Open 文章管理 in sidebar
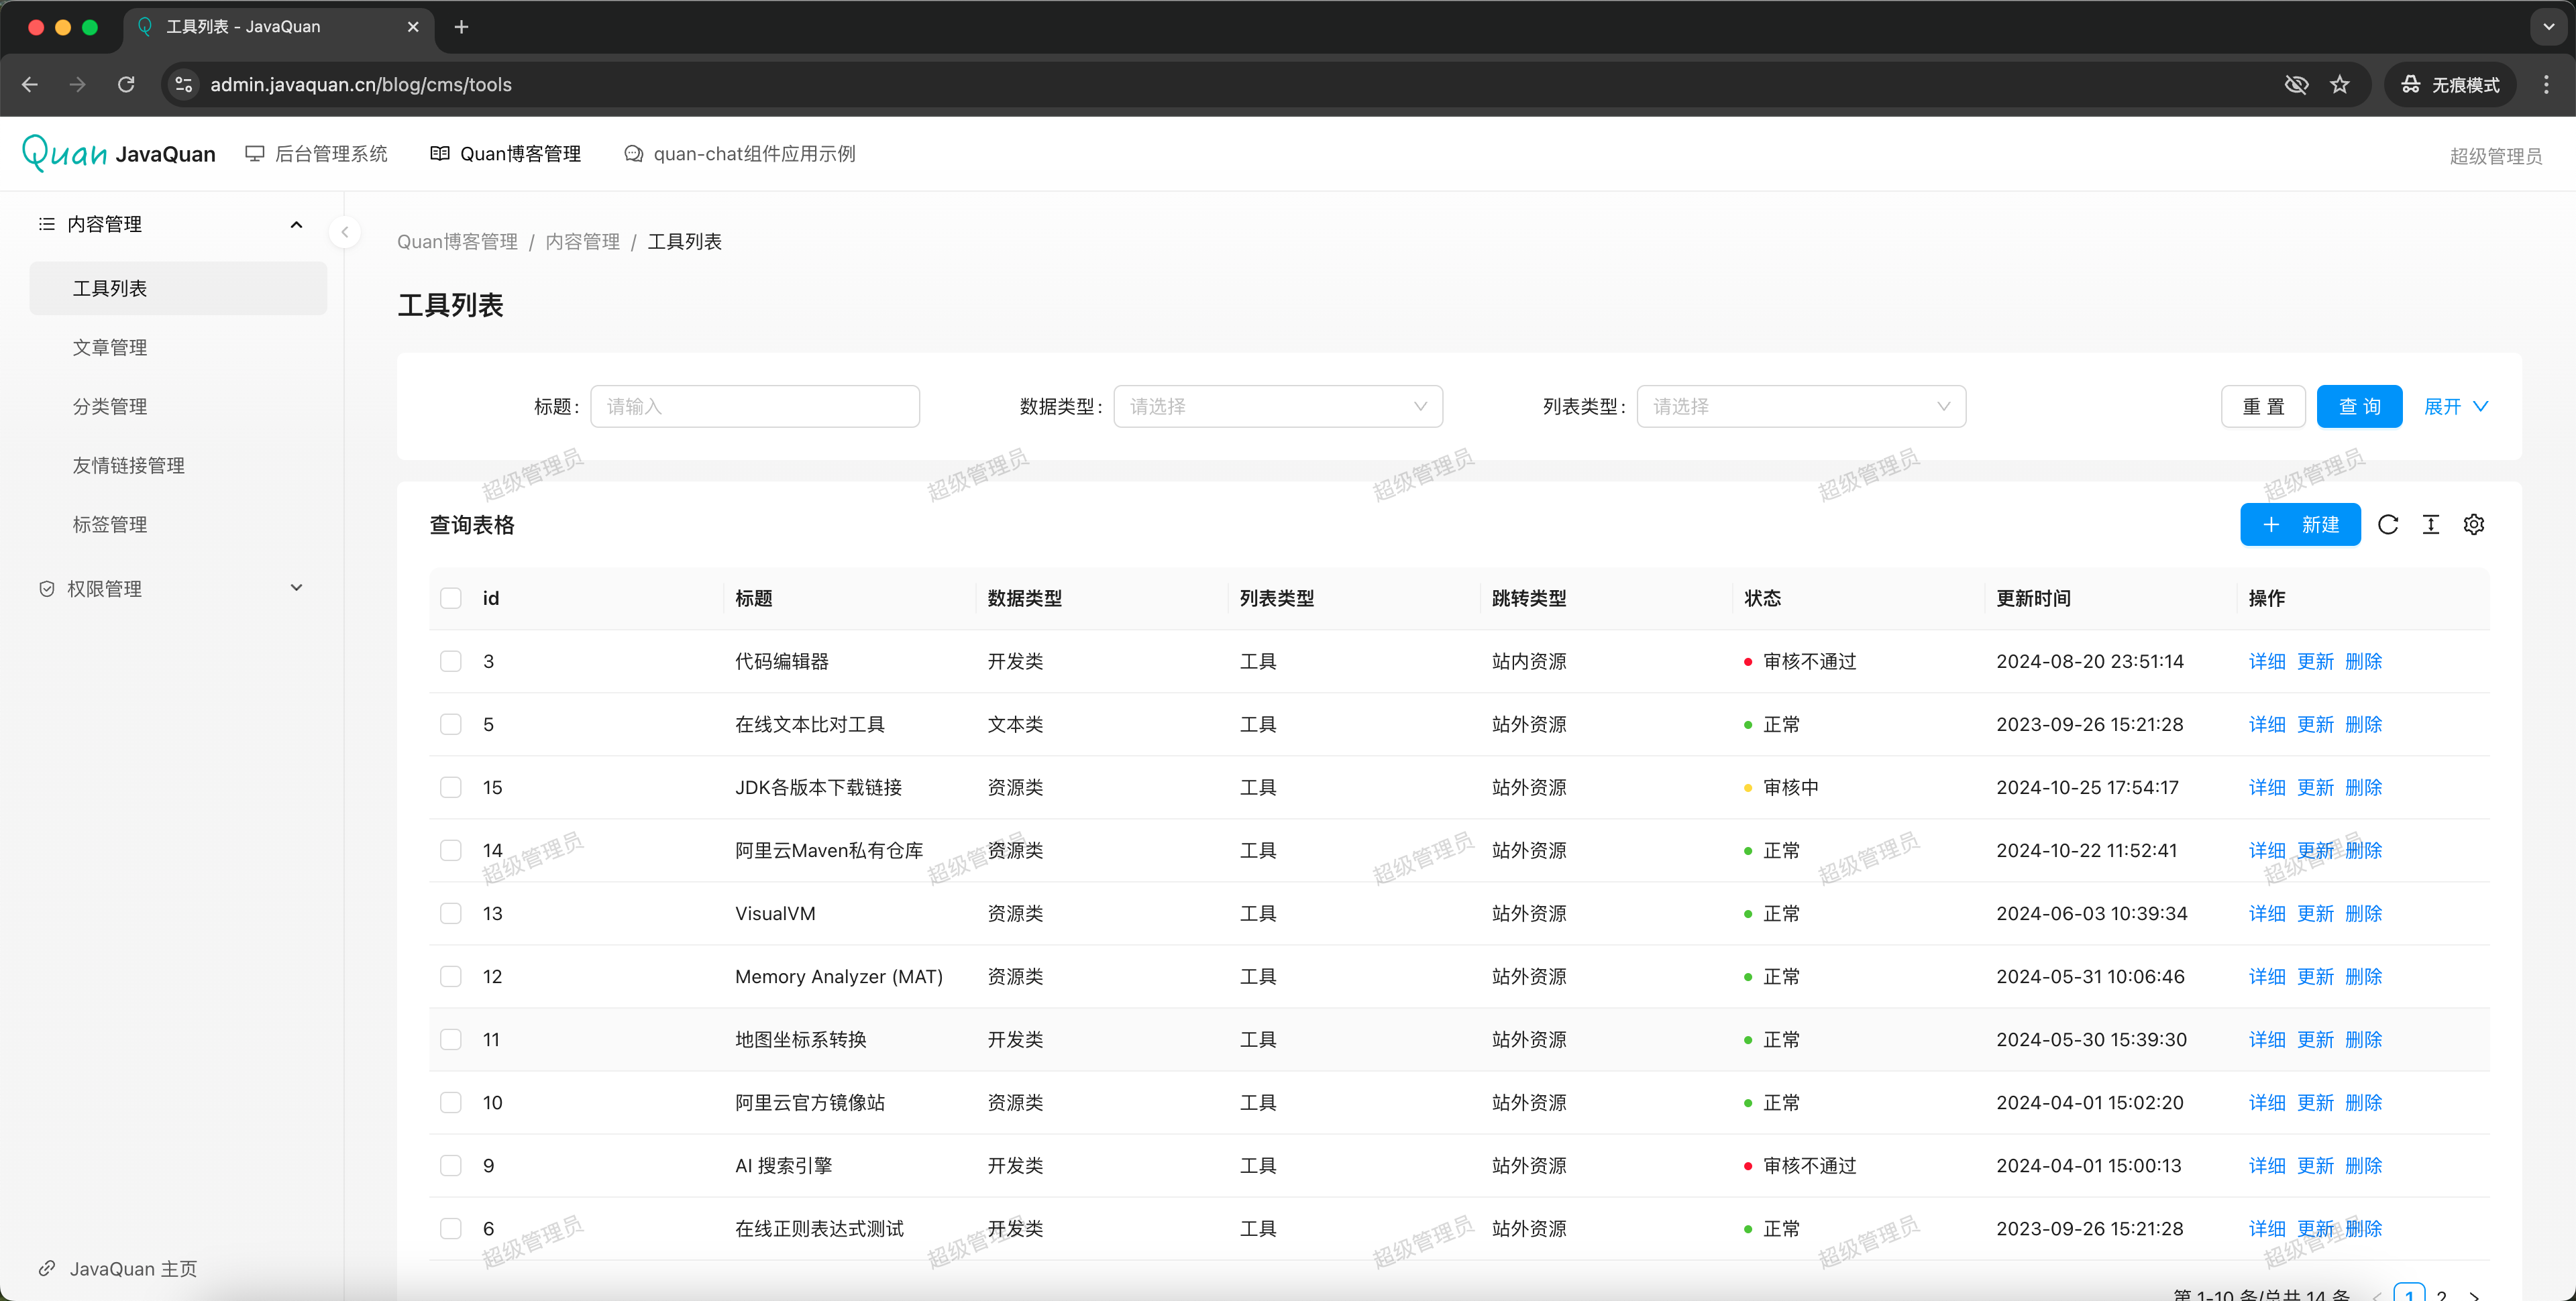Viewport: 2576px width, 1301px height. click(110, 347)
